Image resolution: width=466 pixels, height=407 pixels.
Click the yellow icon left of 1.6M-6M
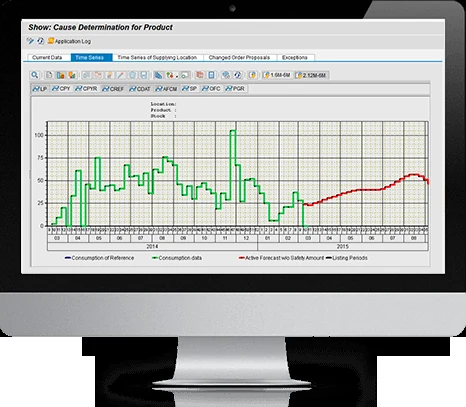252,75
